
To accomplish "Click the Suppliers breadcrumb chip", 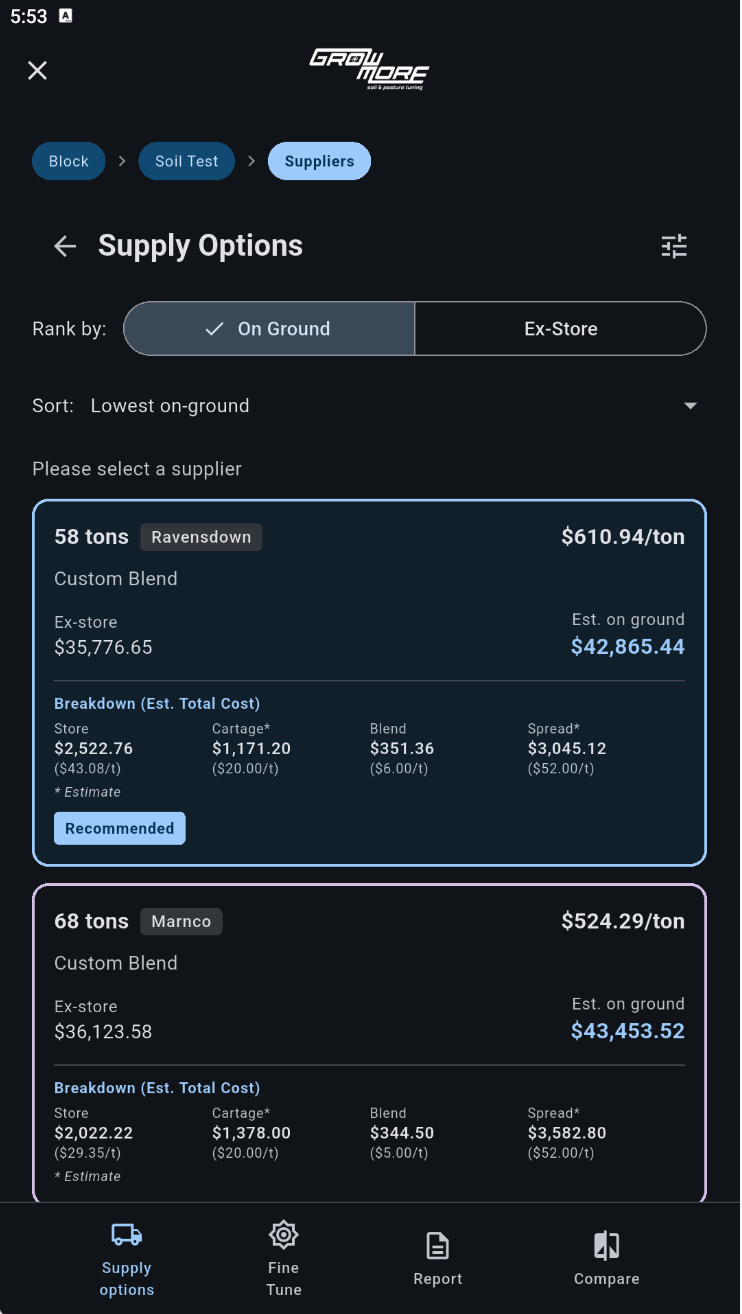I will pos(319,160).
